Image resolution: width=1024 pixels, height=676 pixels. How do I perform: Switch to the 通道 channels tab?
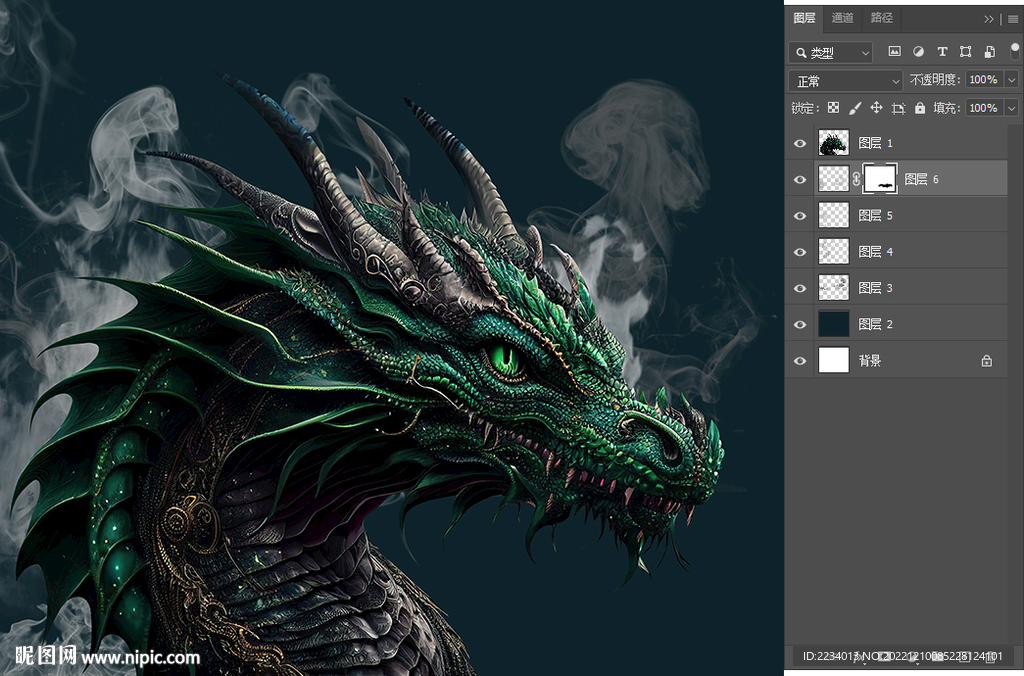(843, 18)
